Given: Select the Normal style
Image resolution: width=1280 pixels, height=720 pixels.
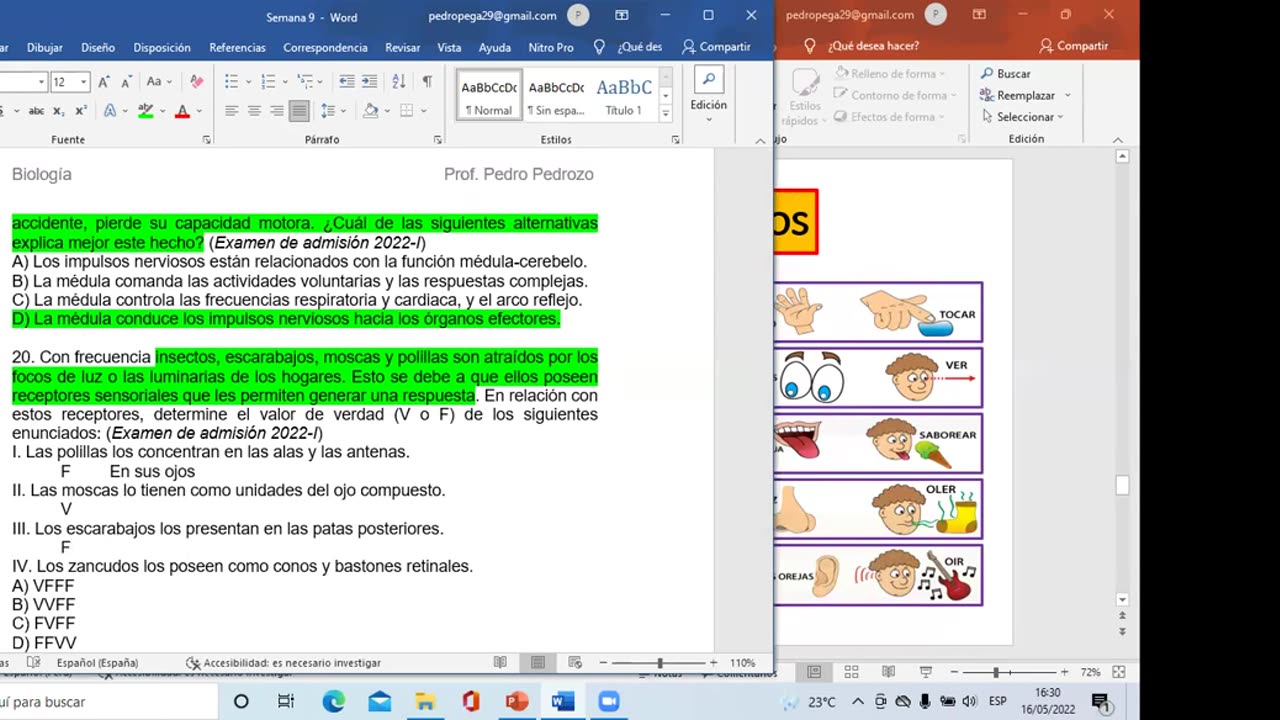Looking at the screenshot, I should (x=489, y=96).
